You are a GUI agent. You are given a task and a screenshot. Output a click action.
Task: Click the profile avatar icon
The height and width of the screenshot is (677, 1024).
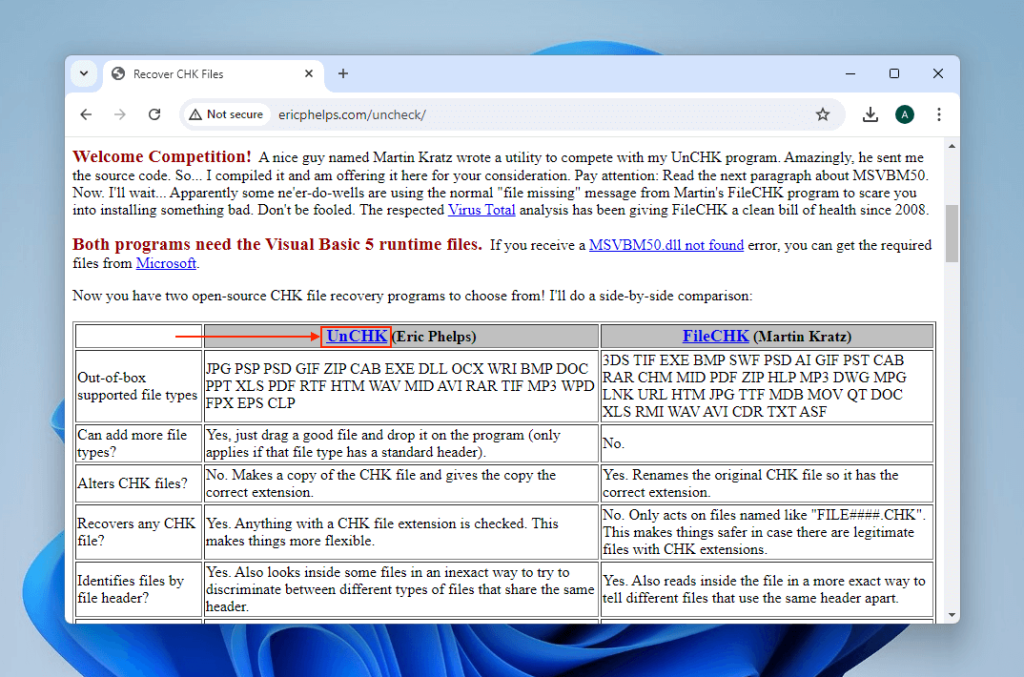coord(904,114)
